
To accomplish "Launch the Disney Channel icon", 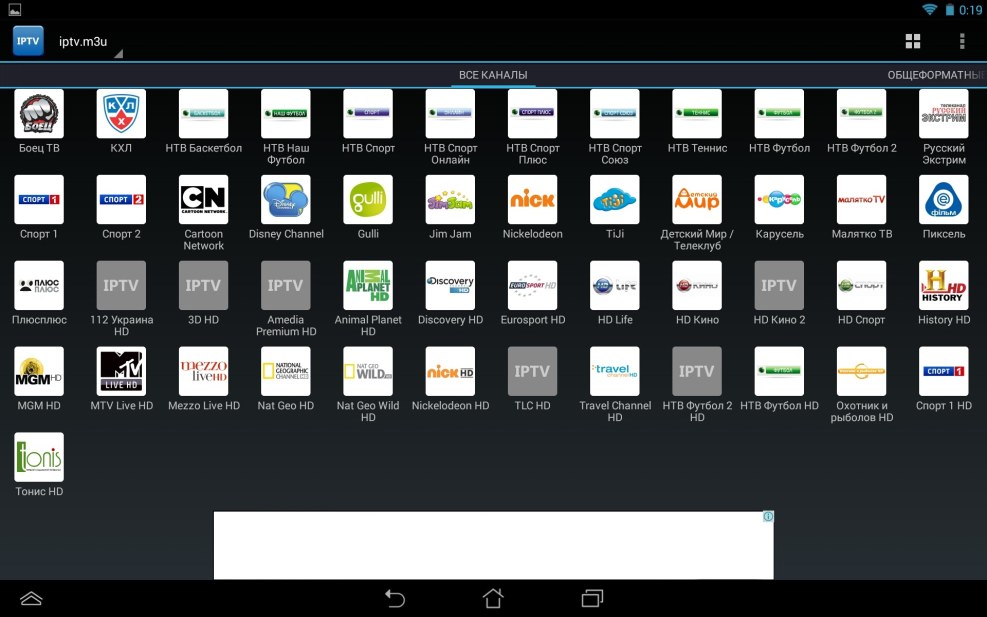I will point(286,200).
